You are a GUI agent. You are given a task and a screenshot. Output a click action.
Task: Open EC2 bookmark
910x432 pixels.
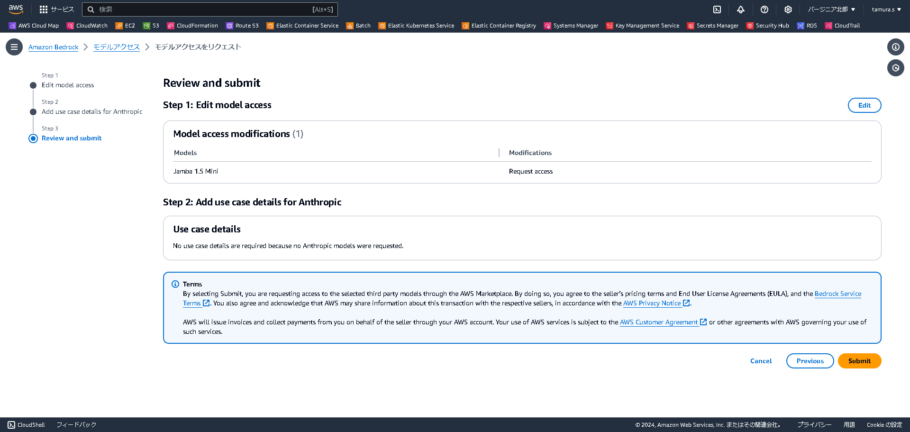(x=125, y=26)
